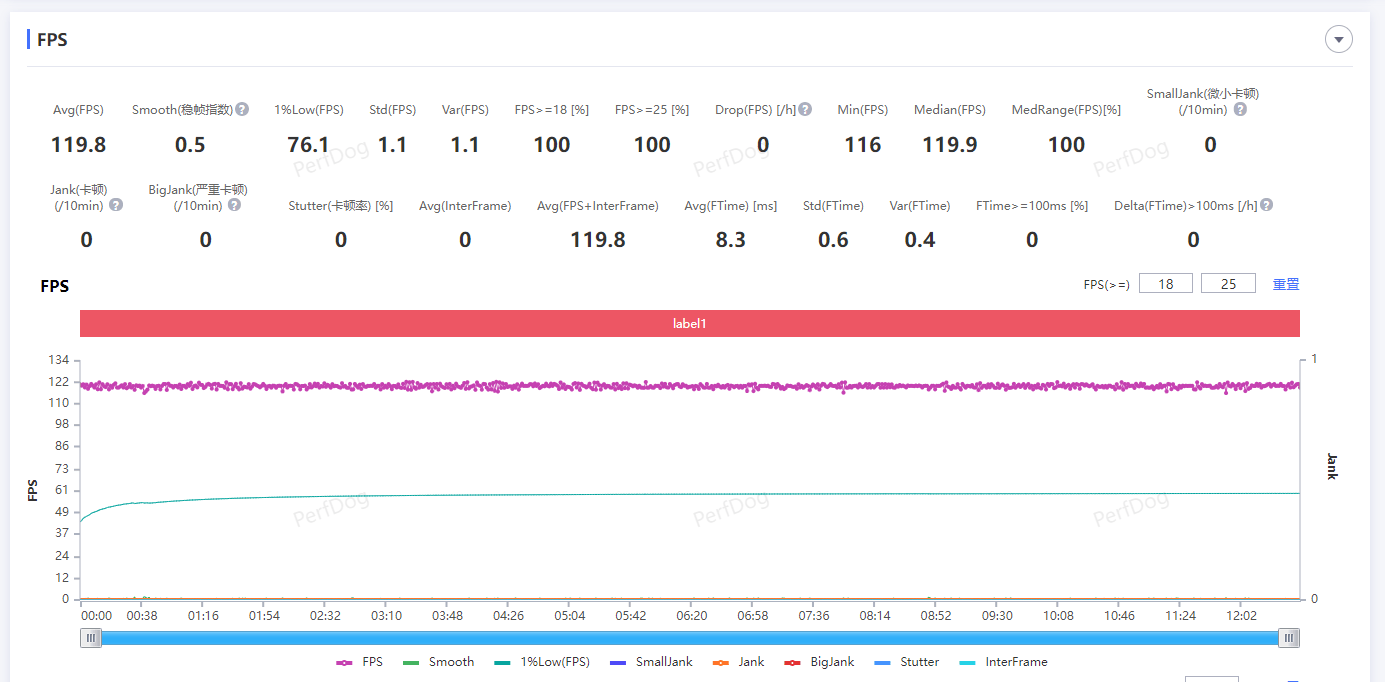Hide the Smooth series in legend

coord(438,662)
